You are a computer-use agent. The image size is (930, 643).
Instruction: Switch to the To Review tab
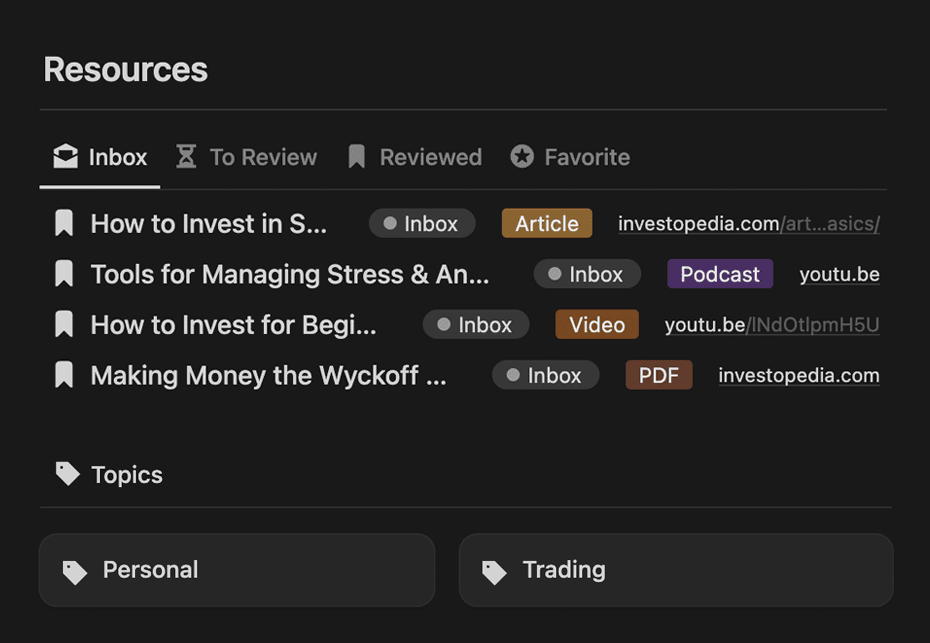[247, 157]
